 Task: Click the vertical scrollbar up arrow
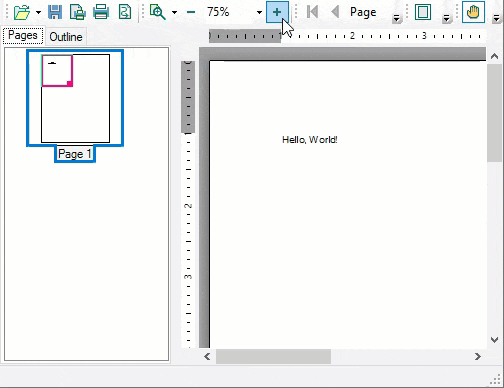tap(494, 56)
